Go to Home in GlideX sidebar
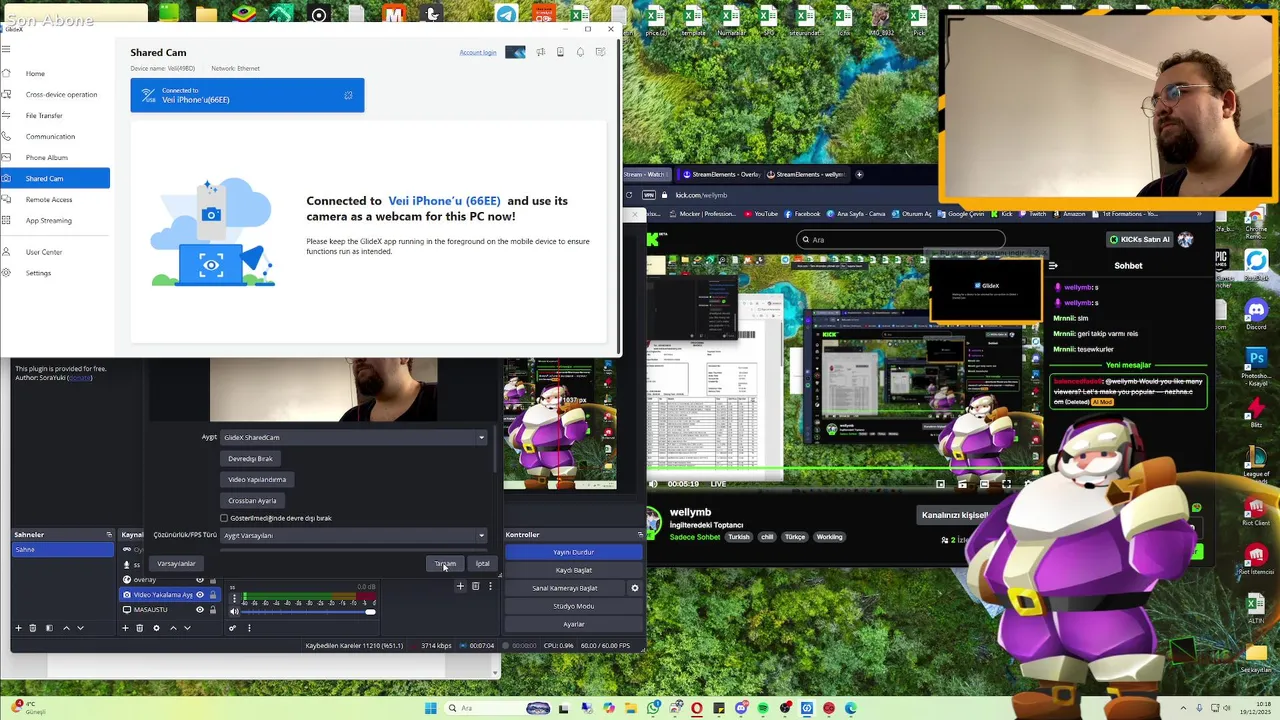 click(55, 73)
